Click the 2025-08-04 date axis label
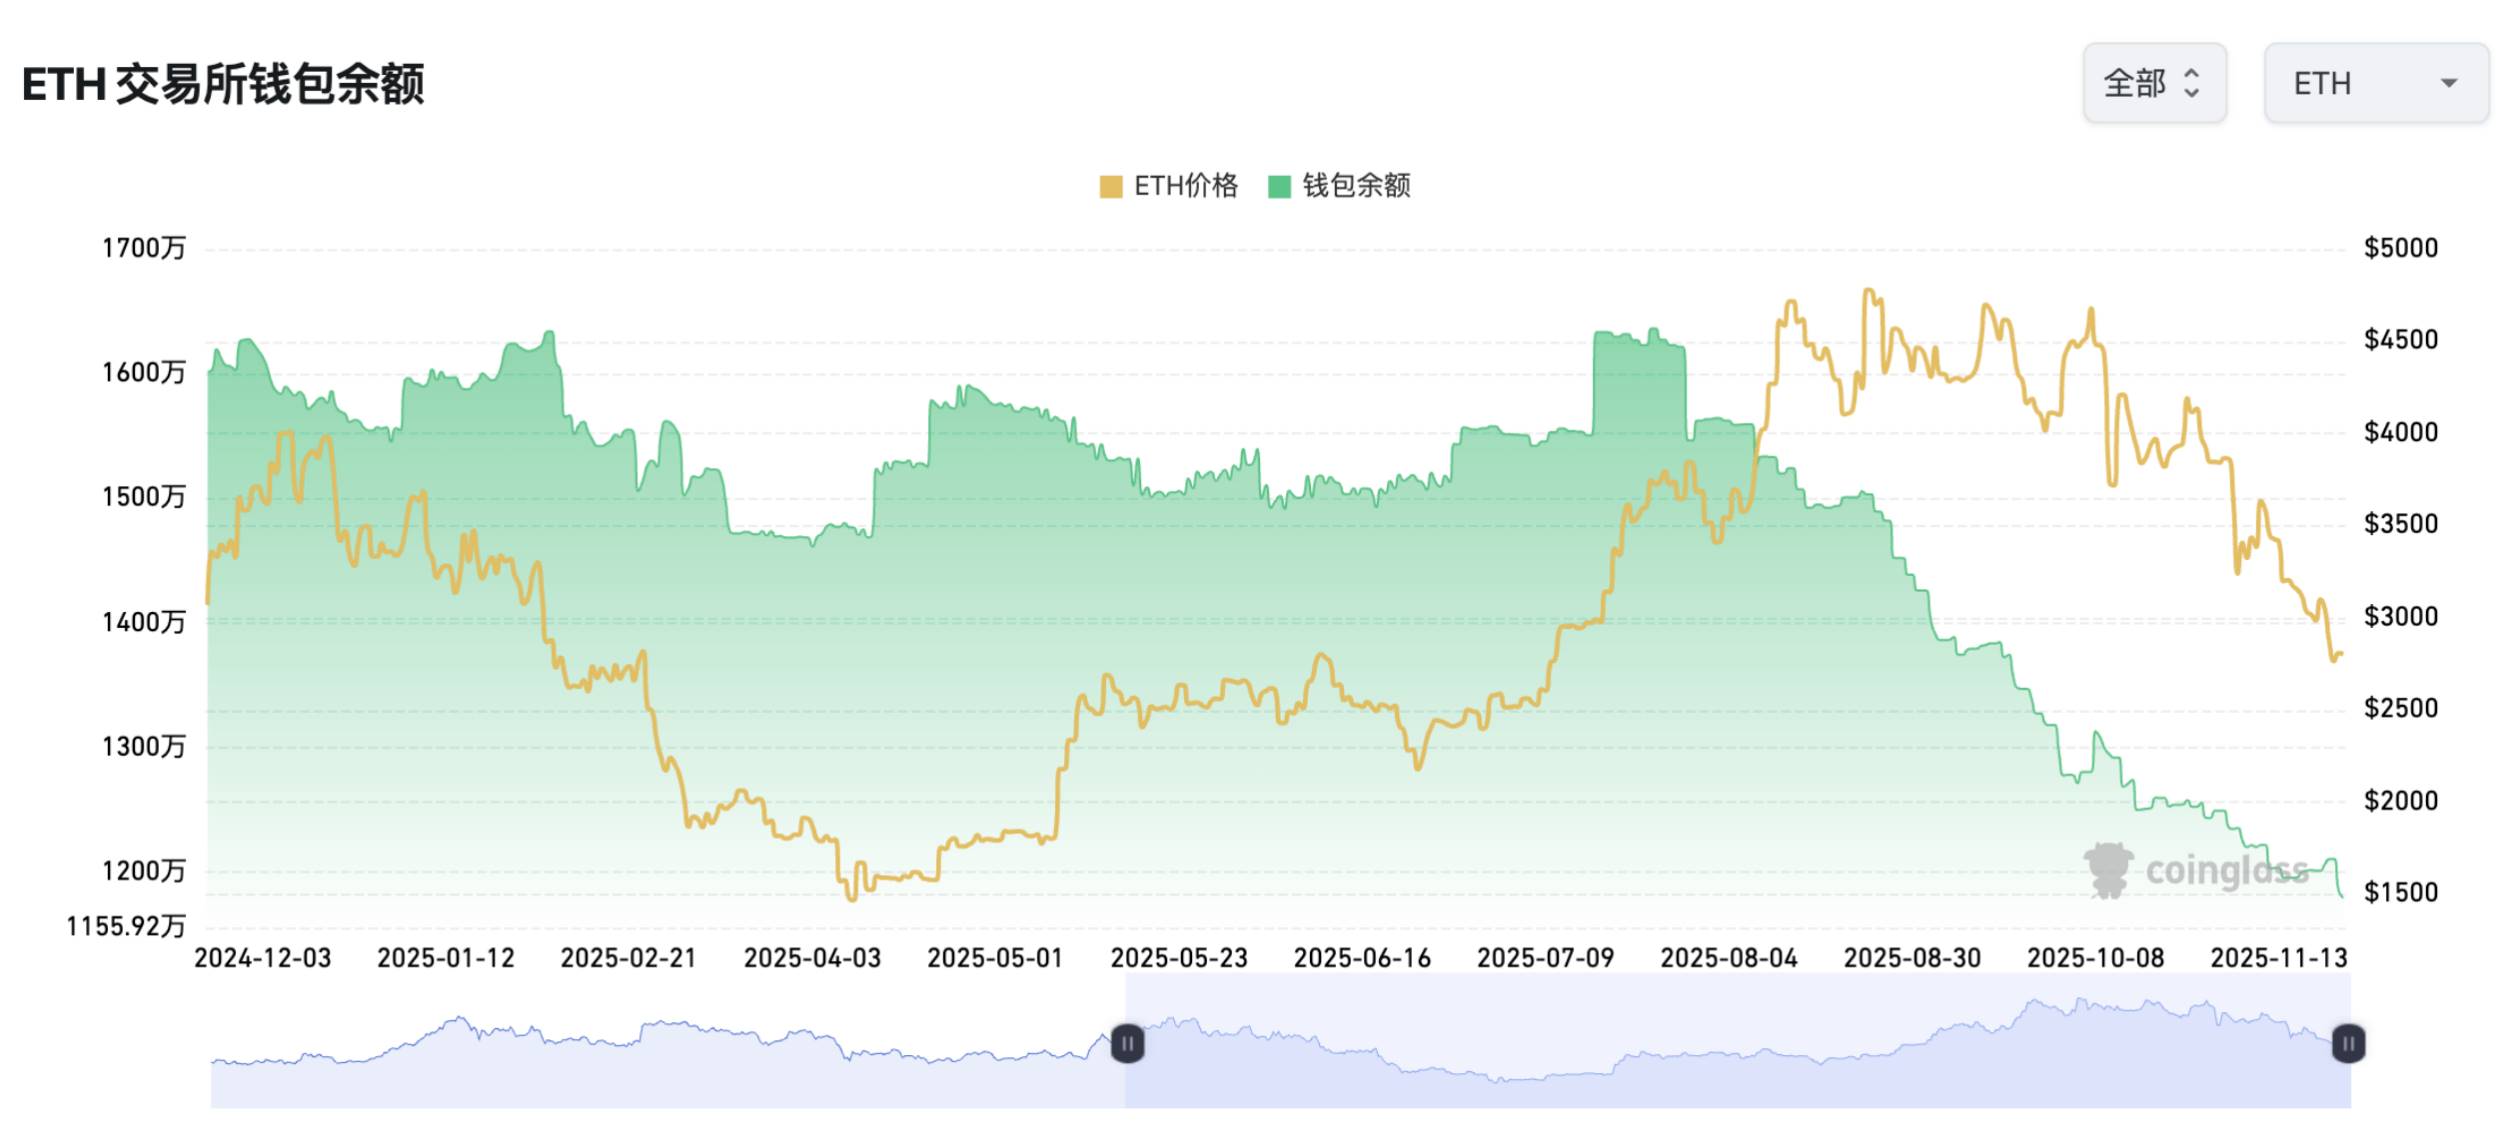Screen dimensions: 2500x1144 click(x=1728, y=958)
